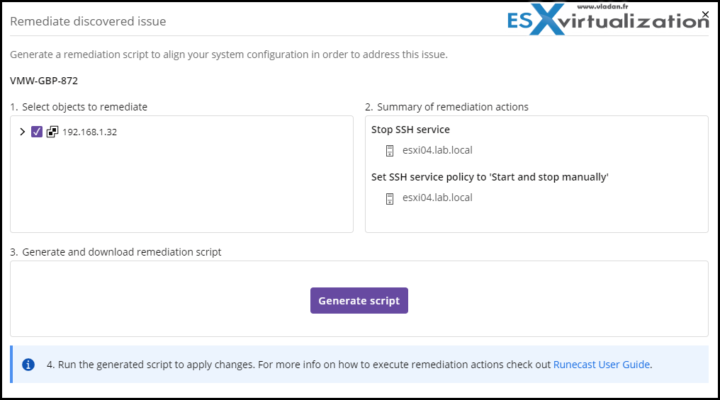Click the 'Stop SSH service' action heading
This screenshot has width=720, height=400.
pyautogui.click(x=411, y=130)
